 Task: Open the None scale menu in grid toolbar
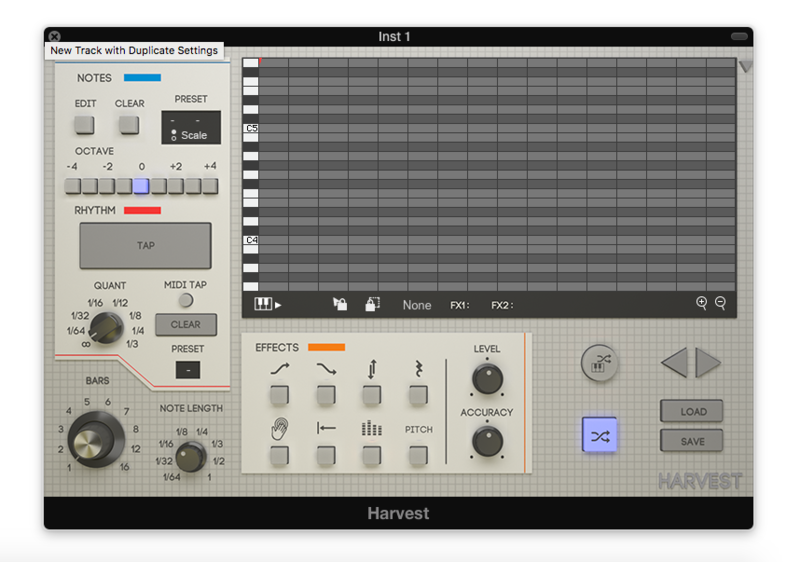pyautogui.click(x=417, y=305)
